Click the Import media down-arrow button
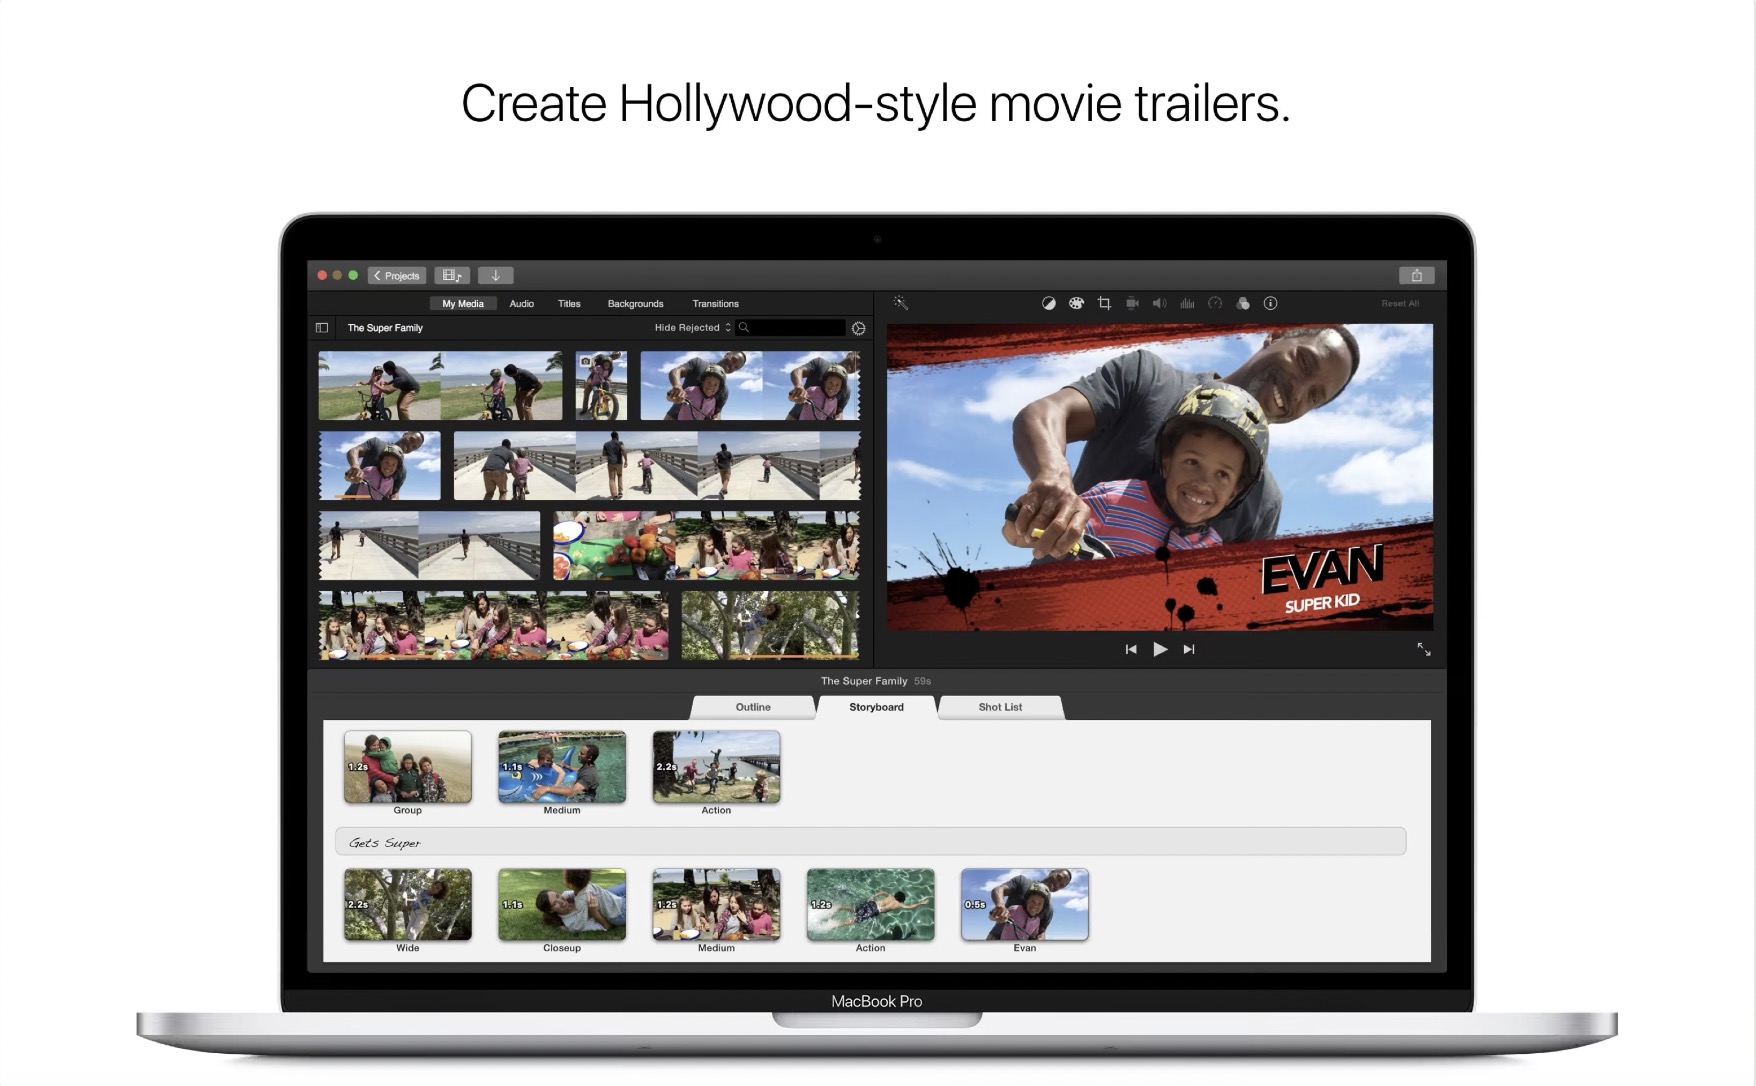The height and width of the screenshot is (1086, 1756). pyautogui.click(x=495, y=275)
